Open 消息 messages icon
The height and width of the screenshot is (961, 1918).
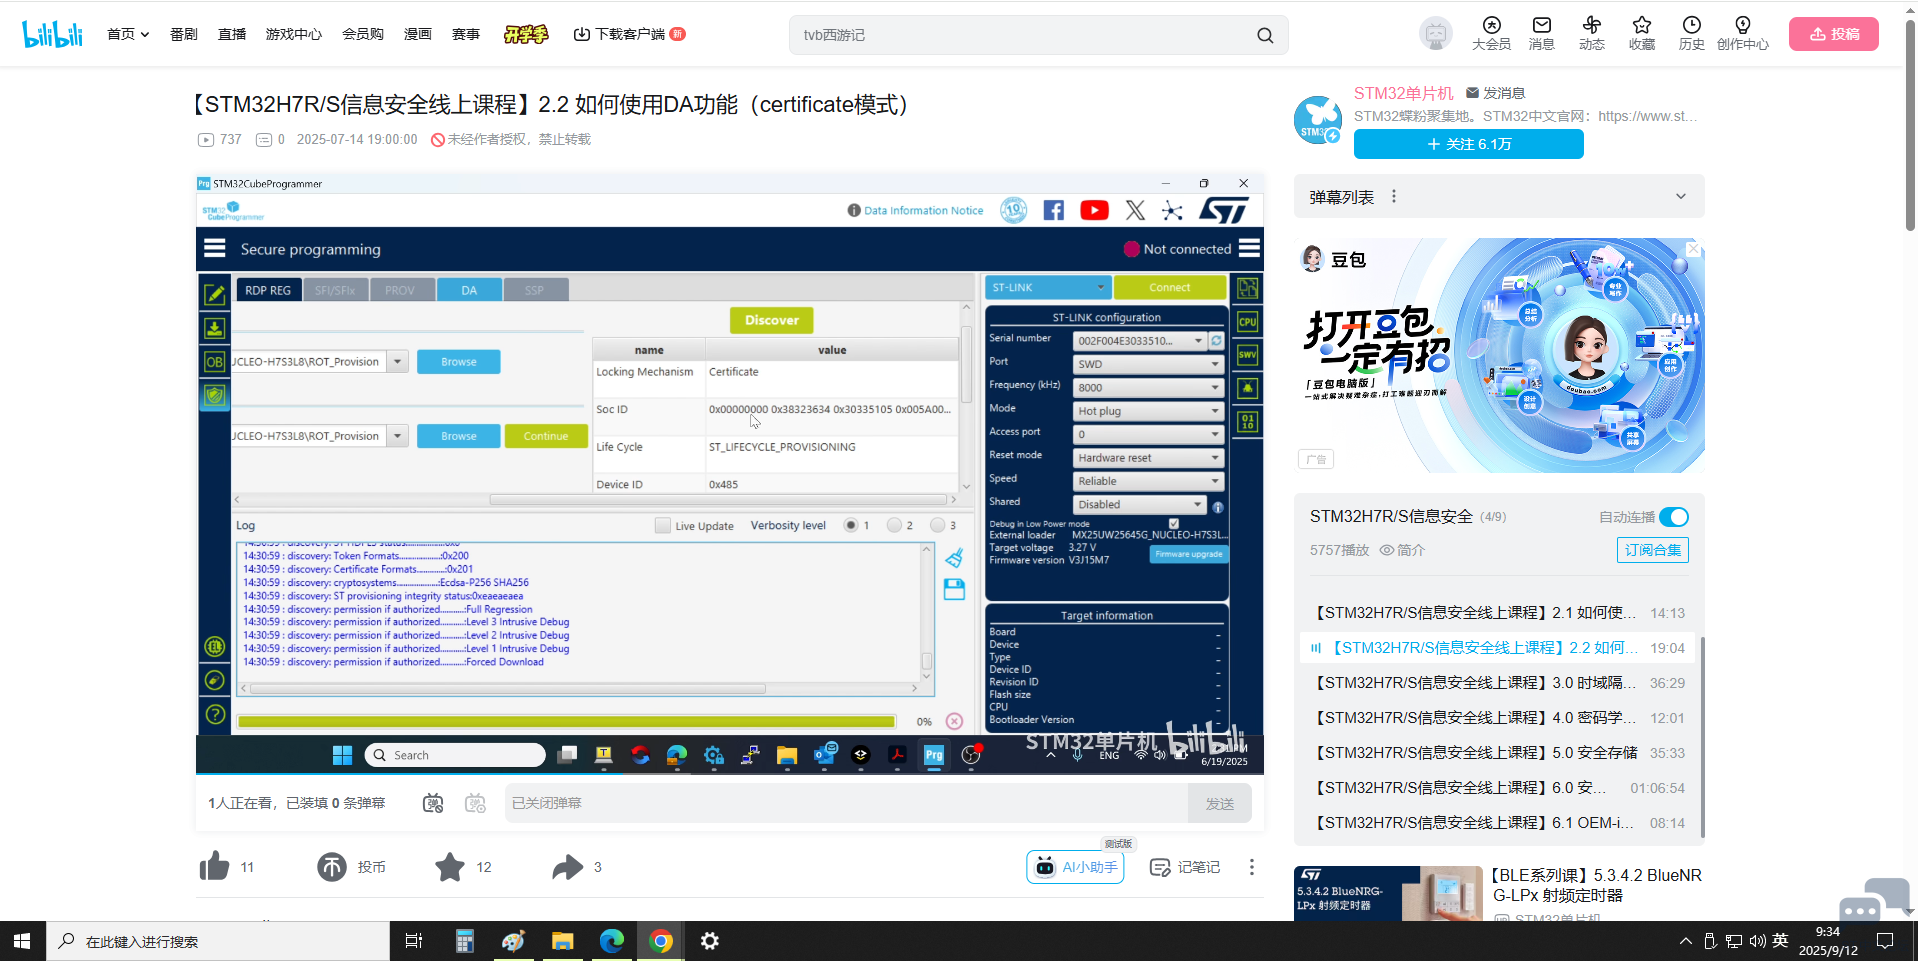coord(1541,34)
